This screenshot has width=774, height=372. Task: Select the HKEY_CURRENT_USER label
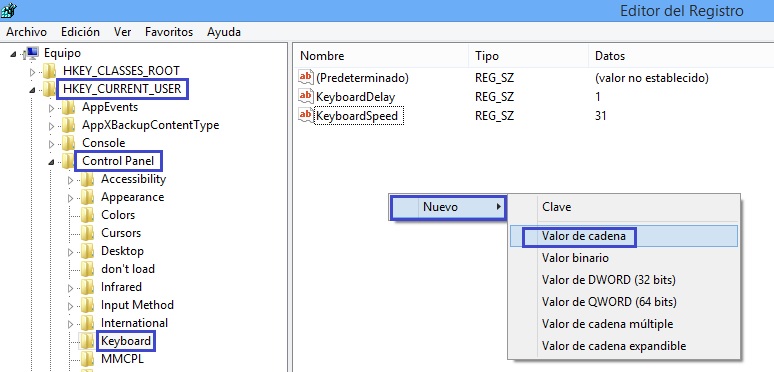(122, 89)
